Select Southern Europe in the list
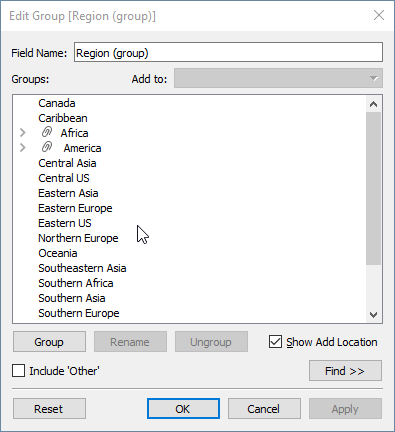 79,313
